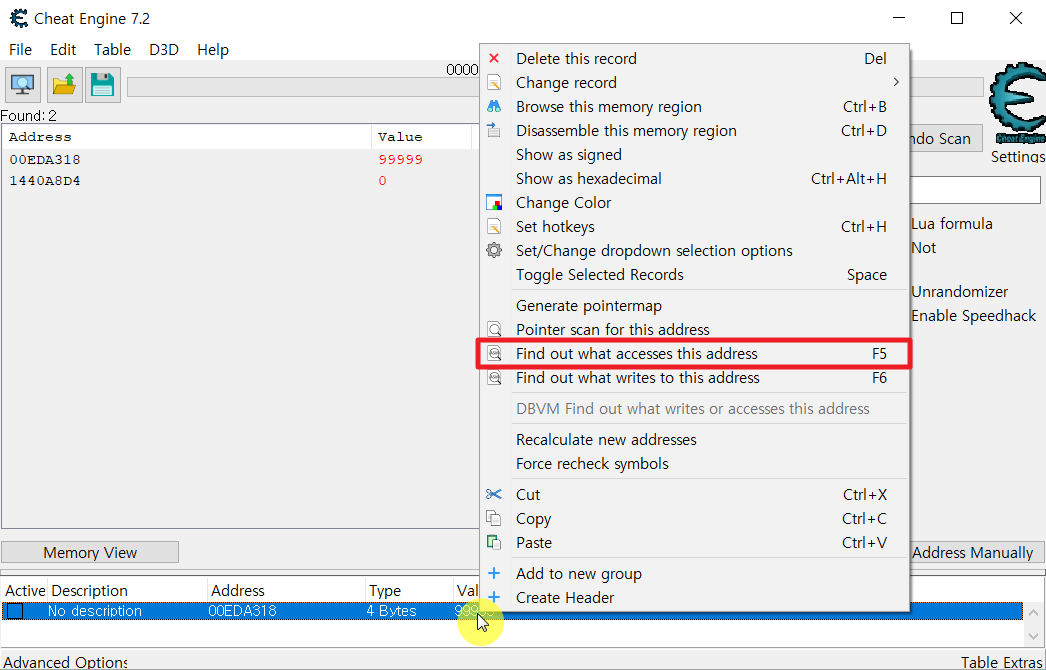The image size is (1046, 670).
Task: Click the Undo Scan button
Action: click(x=946, y=139)
